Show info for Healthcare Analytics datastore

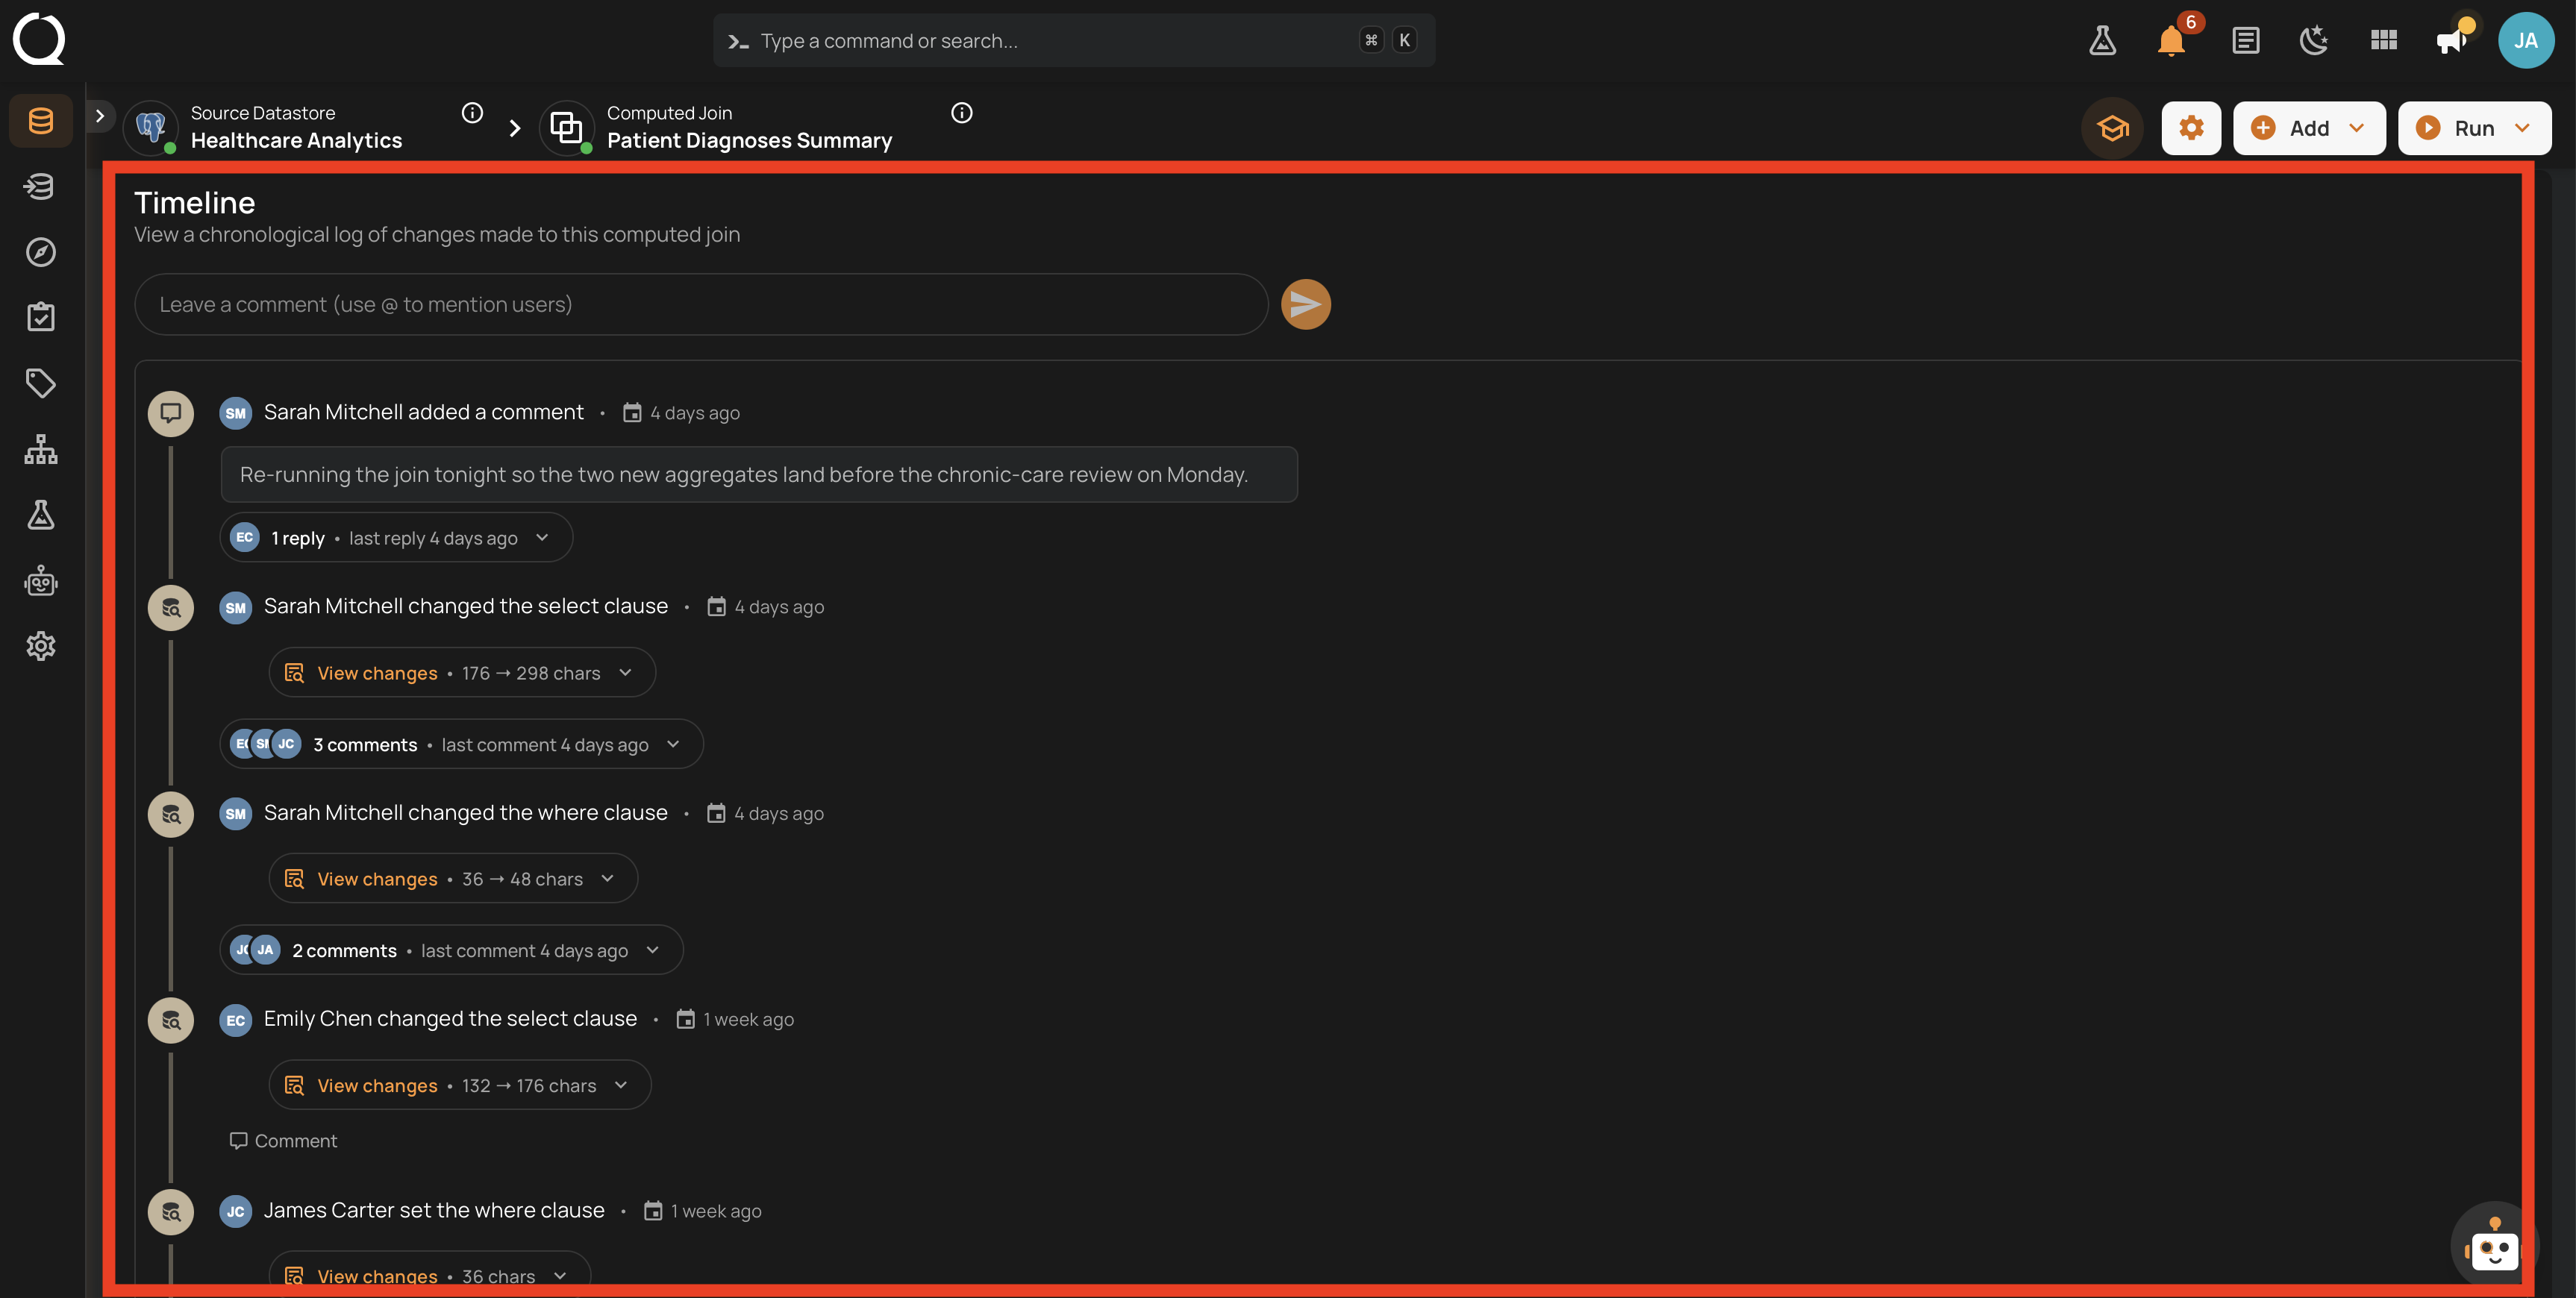pyautogui.click(x=473, y=113)
